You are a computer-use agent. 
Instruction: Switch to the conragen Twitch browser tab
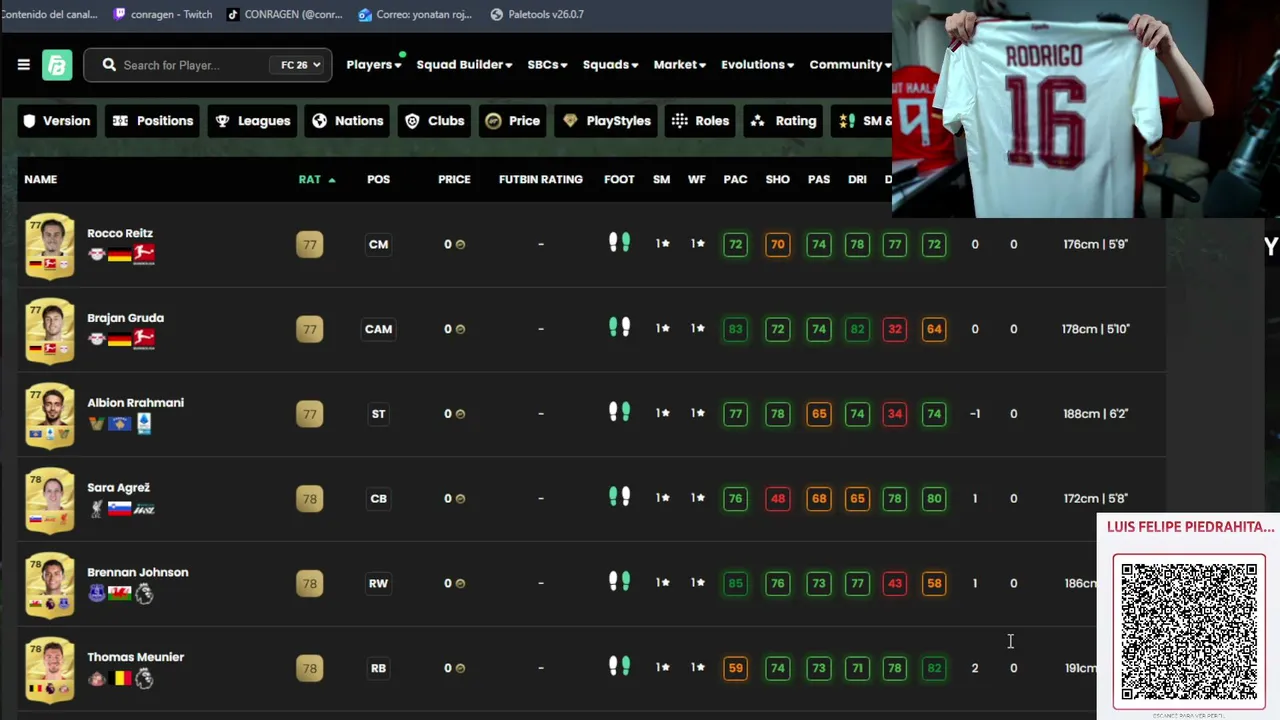click(162, 14)
